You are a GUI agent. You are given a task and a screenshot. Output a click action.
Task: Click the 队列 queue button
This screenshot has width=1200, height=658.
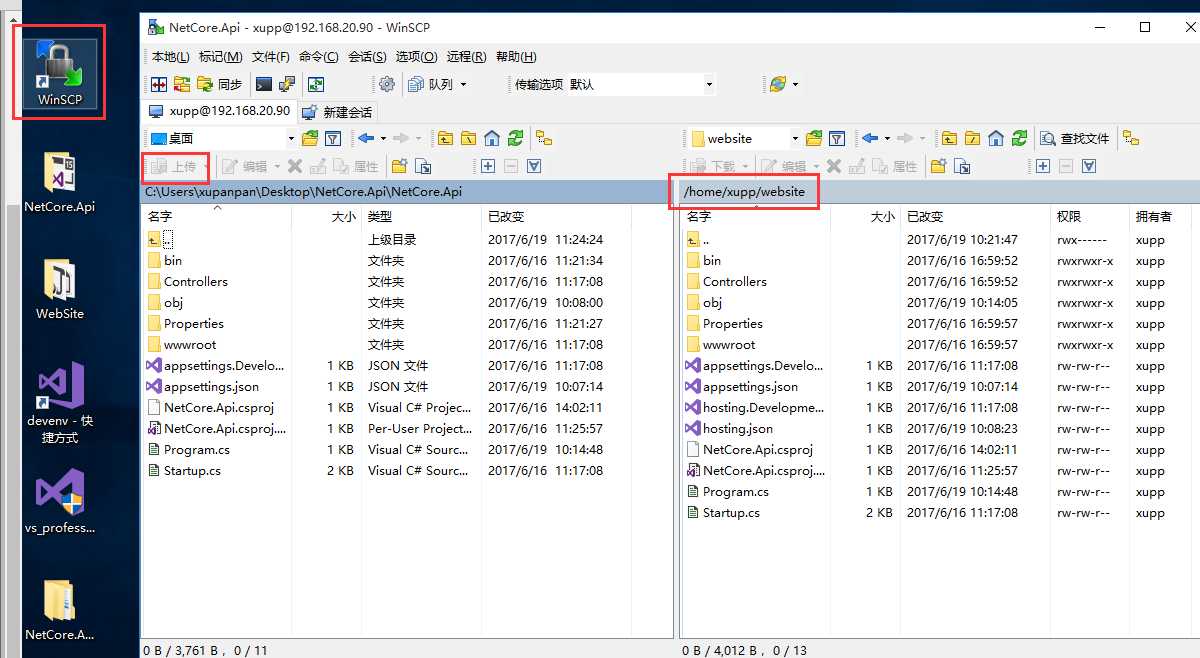(431, 85)
